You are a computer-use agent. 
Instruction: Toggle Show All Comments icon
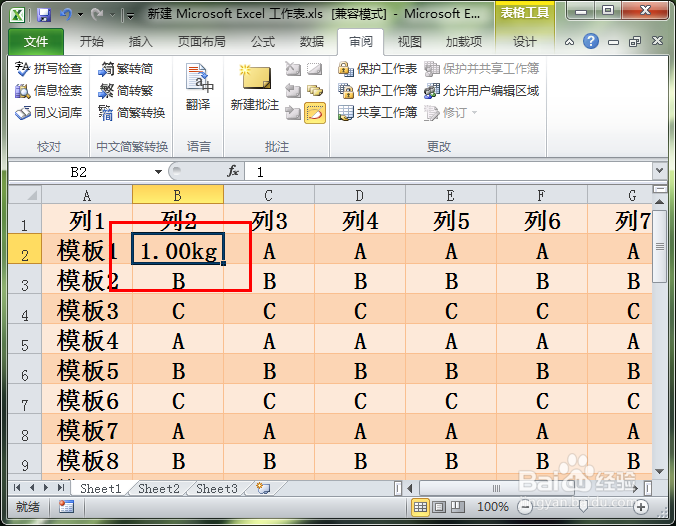(315, 91)
